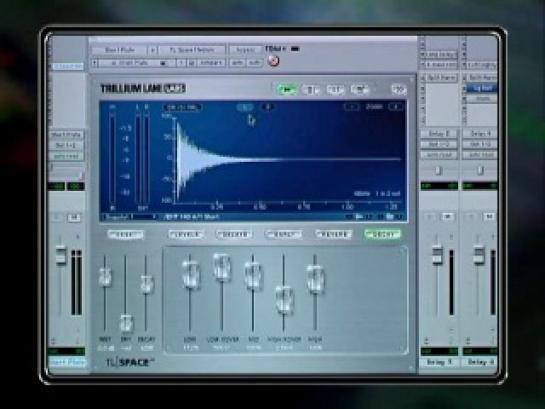Open the Snapshot dropdown below the waveform
Viewport: 545px width, 409px height.
click(x=130, y=217)
